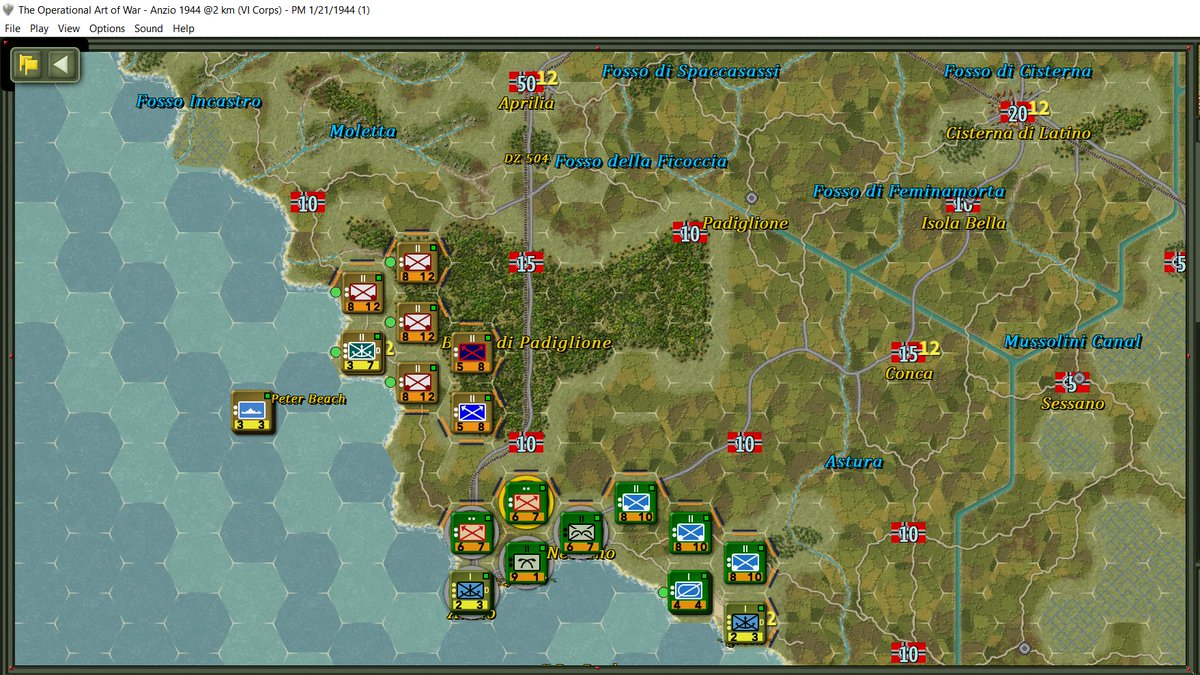Click the 15-point flag on forest road
The height and width of the screenshot is (675, 1200).
pos(526,263)
